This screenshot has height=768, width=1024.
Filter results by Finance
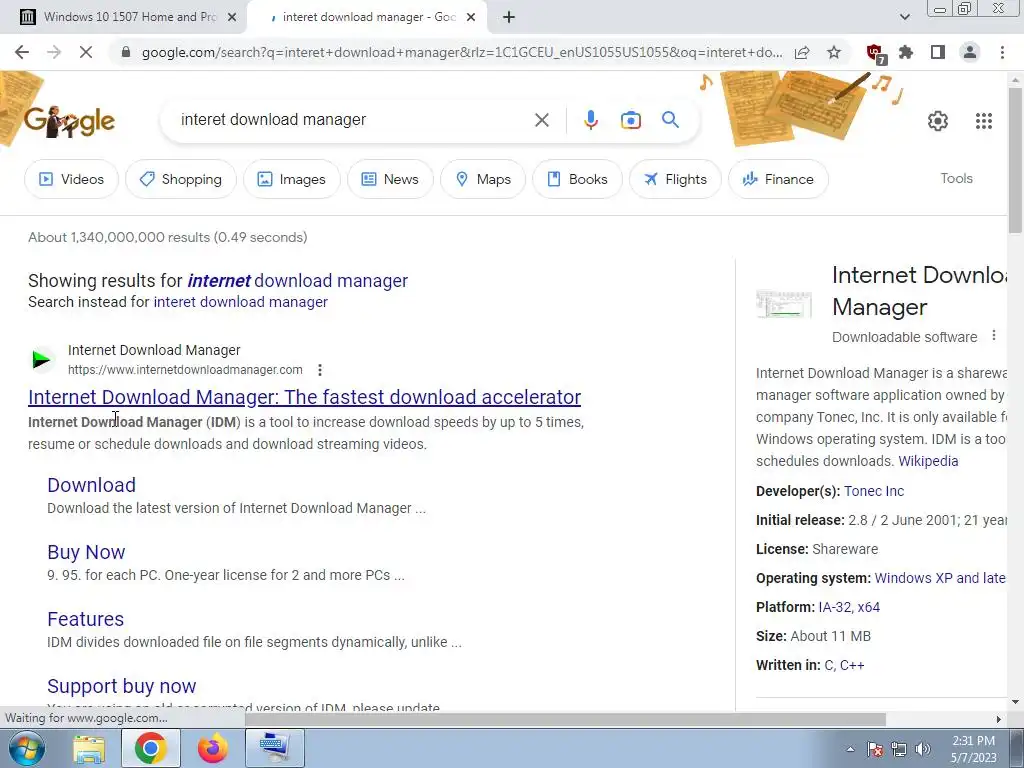[x=778, y=179]
